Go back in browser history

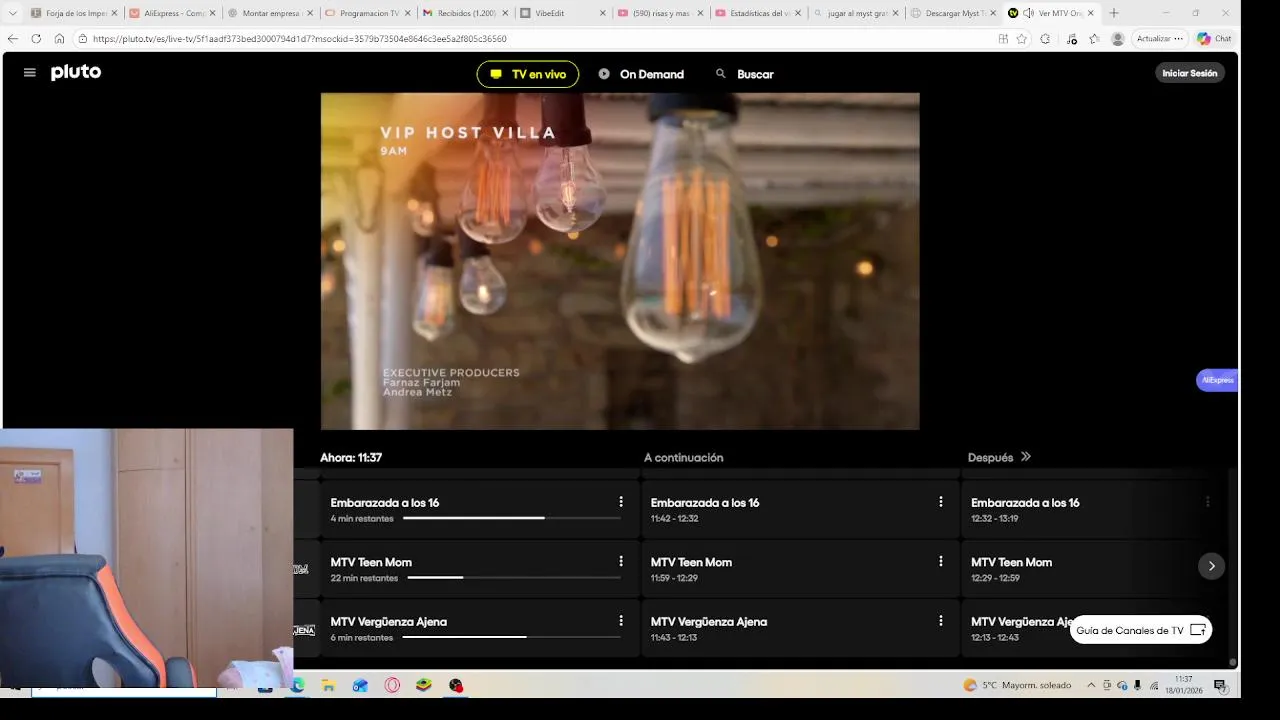(12, 39)
